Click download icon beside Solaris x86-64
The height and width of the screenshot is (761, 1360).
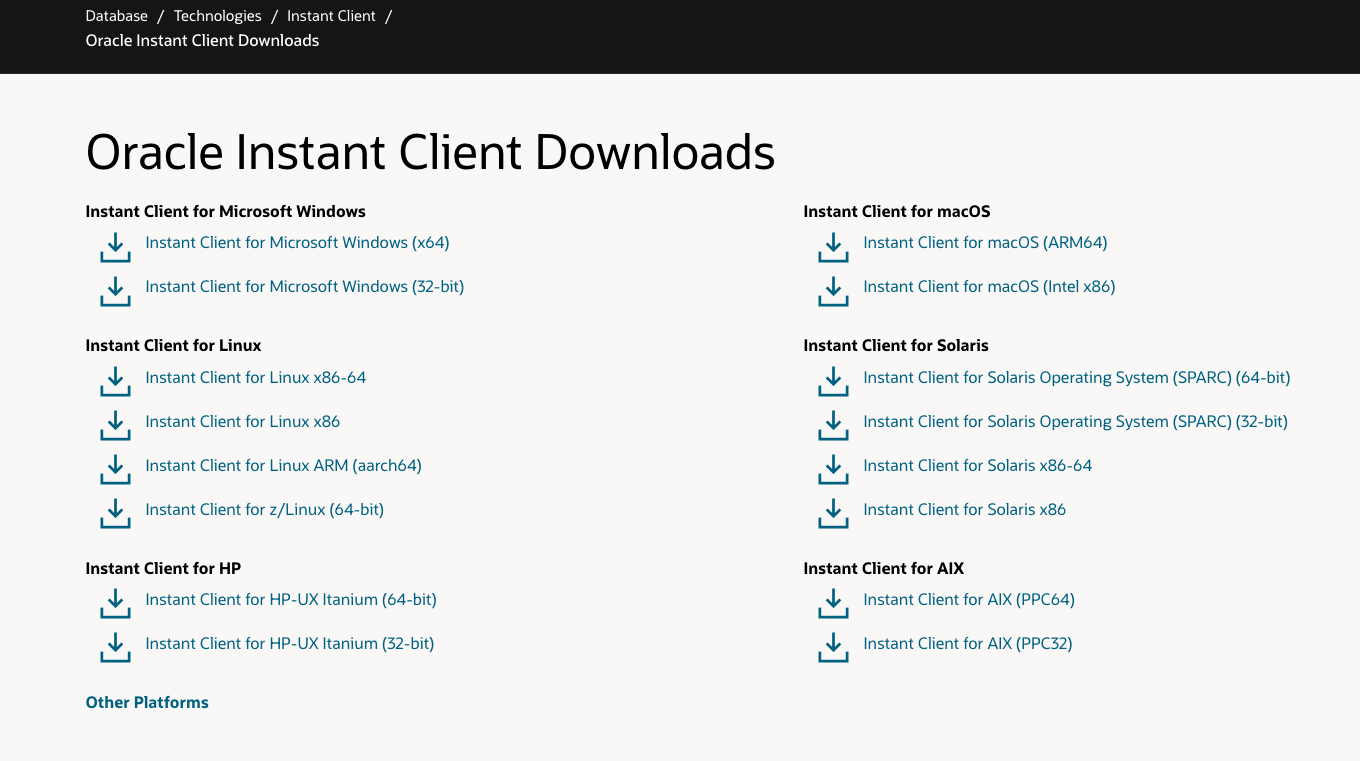point(833,470)
